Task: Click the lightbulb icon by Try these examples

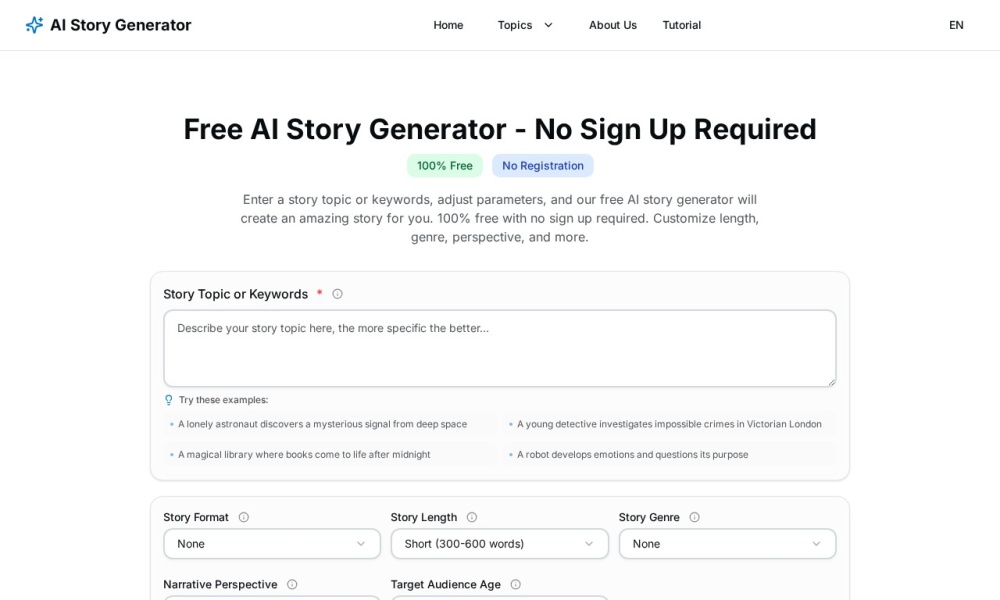Action: tap(169, 400)
